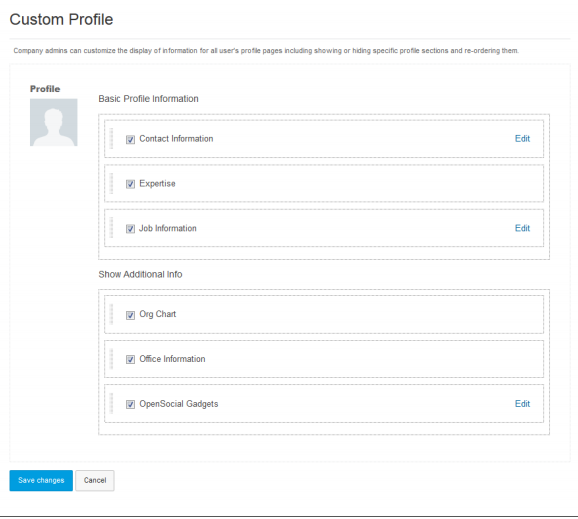Click the Save changes button
The width and height of the screenshot is (578, 519).
pos(41,480)
